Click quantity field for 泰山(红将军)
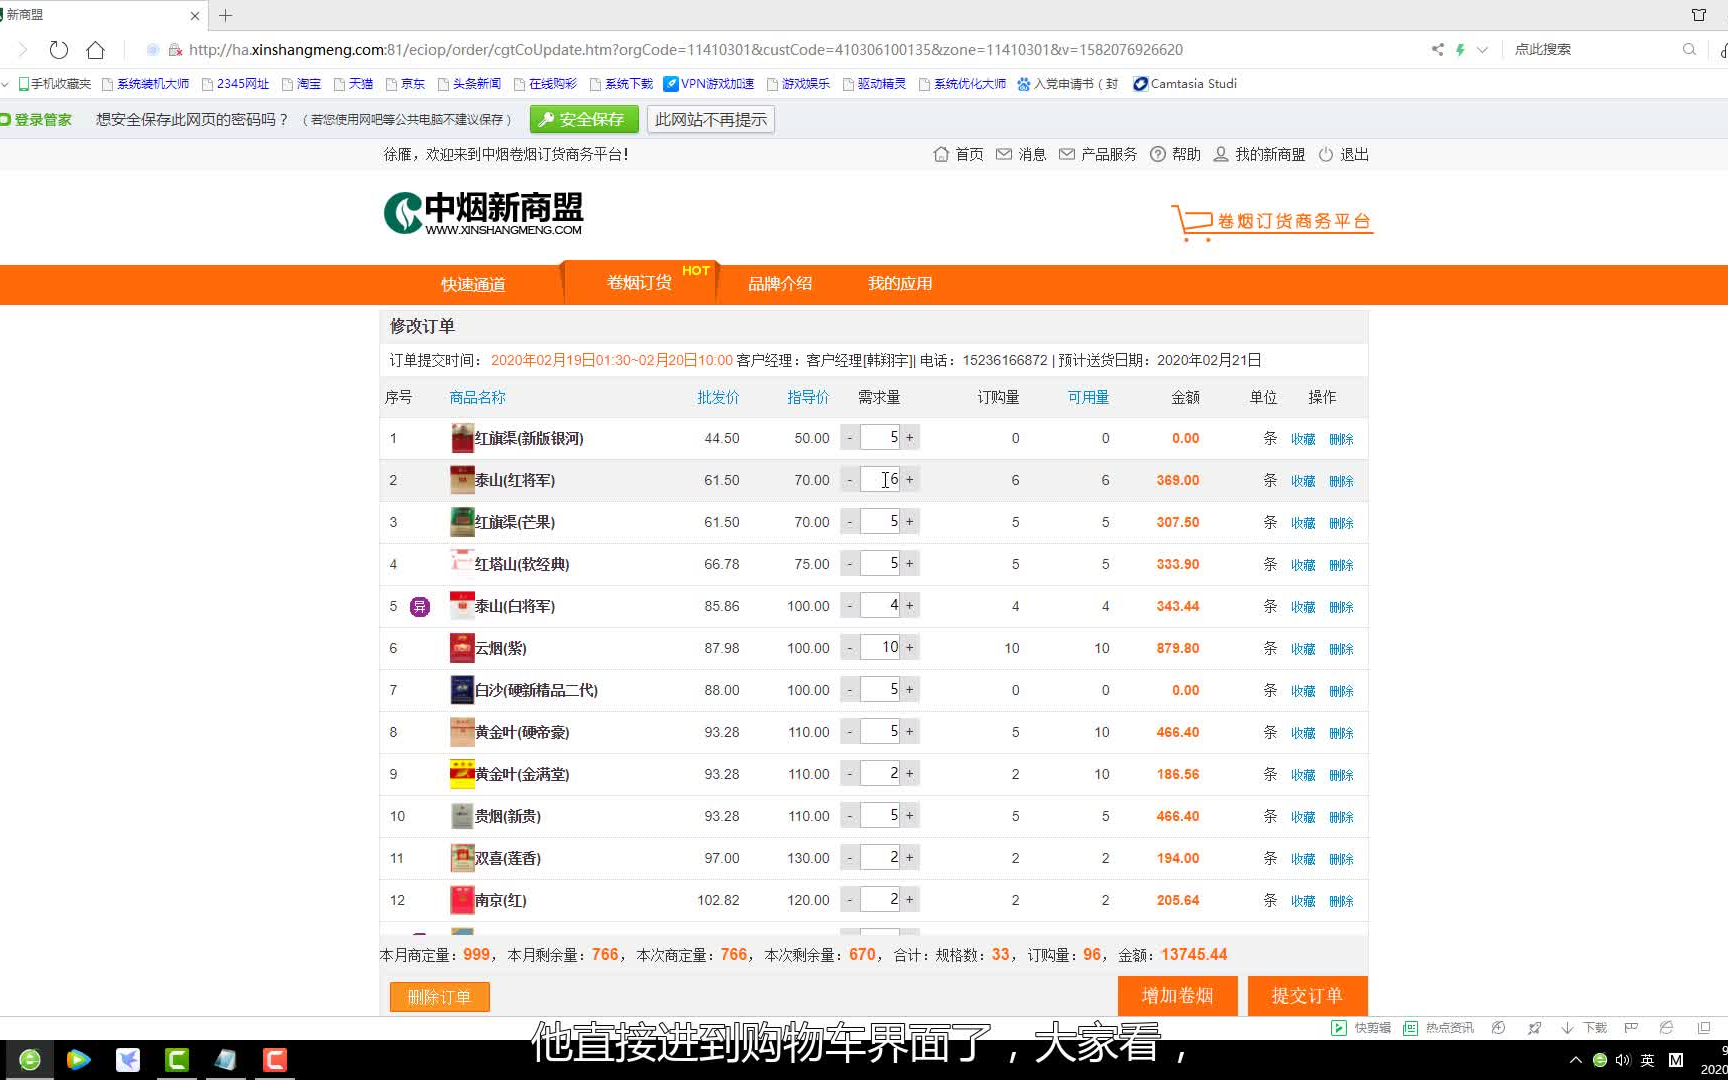1728x1080 pixels. coord(880,480)
